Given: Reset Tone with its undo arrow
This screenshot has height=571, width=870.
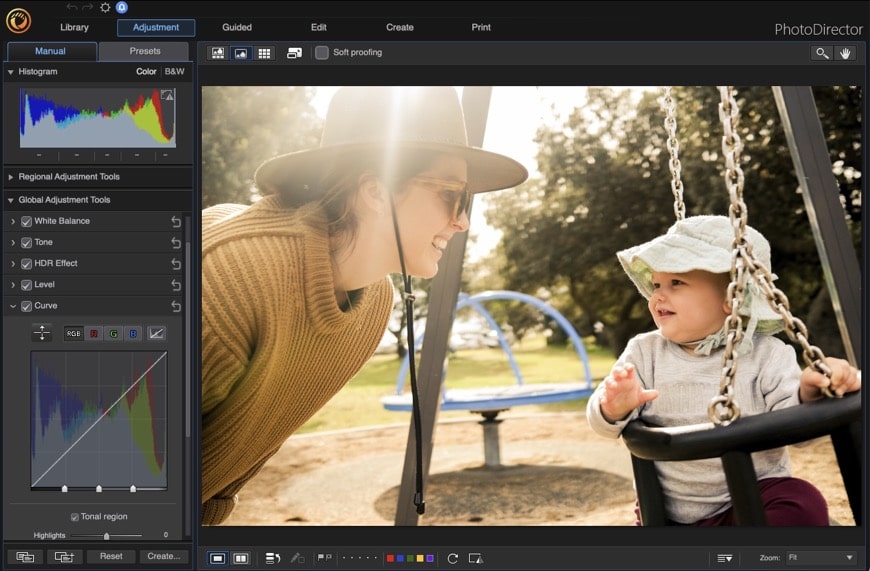Looking at the screenshot, I should click(x=176, y=242).
